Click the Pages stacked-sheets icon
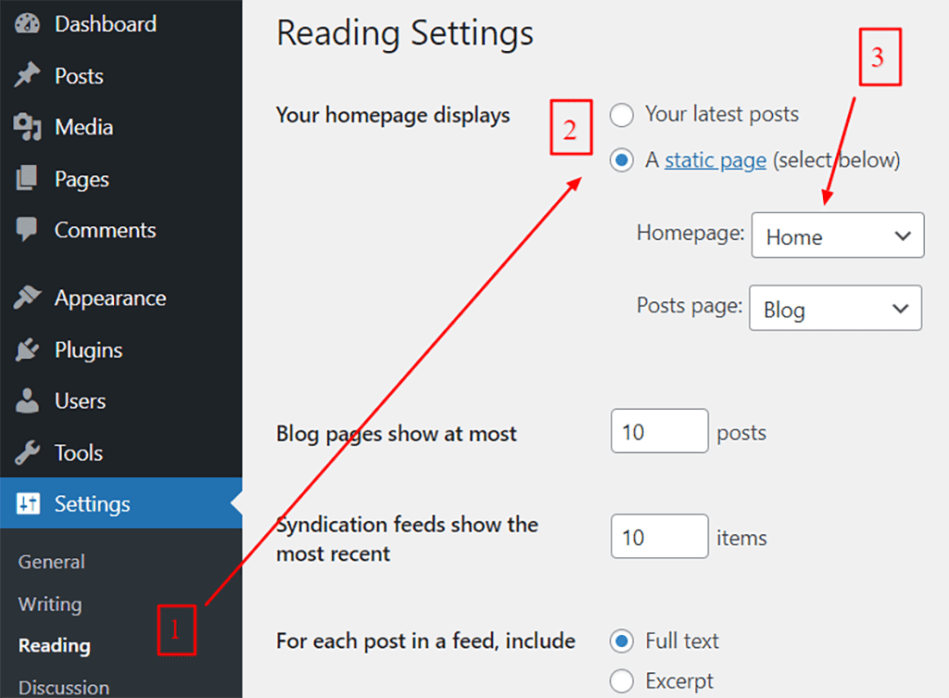Screen dimensions: 949x698 click(x=27, y=179)
